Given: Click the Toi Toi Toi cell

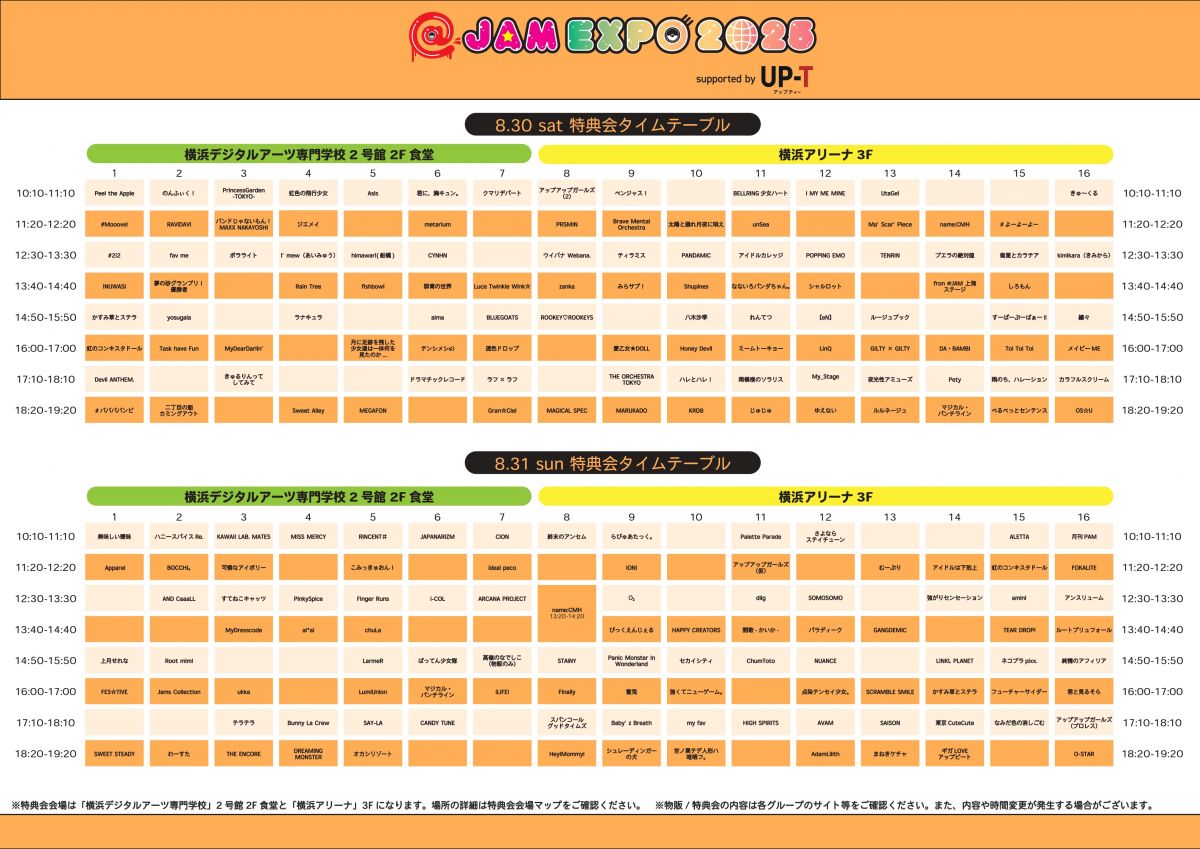Looking at the screenshot, I should click(x=1019, y=348).
